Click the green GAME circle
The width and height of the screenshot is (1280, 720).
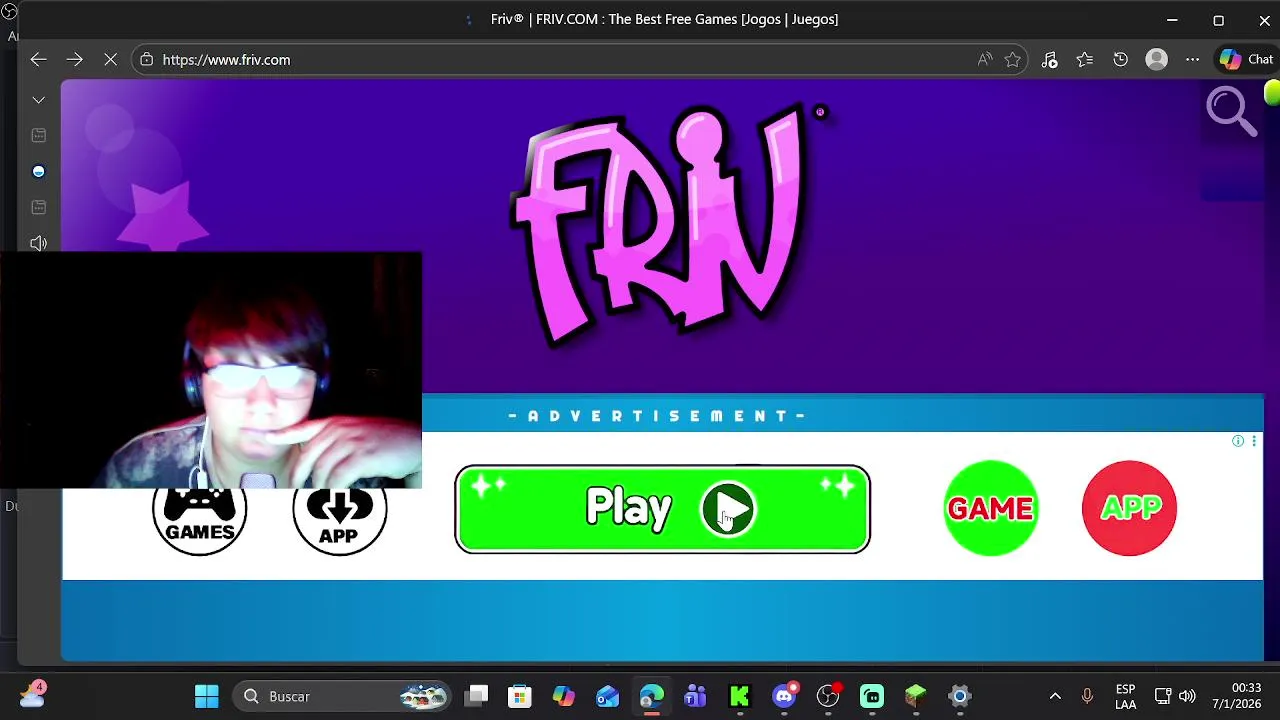tap(990, 508)
